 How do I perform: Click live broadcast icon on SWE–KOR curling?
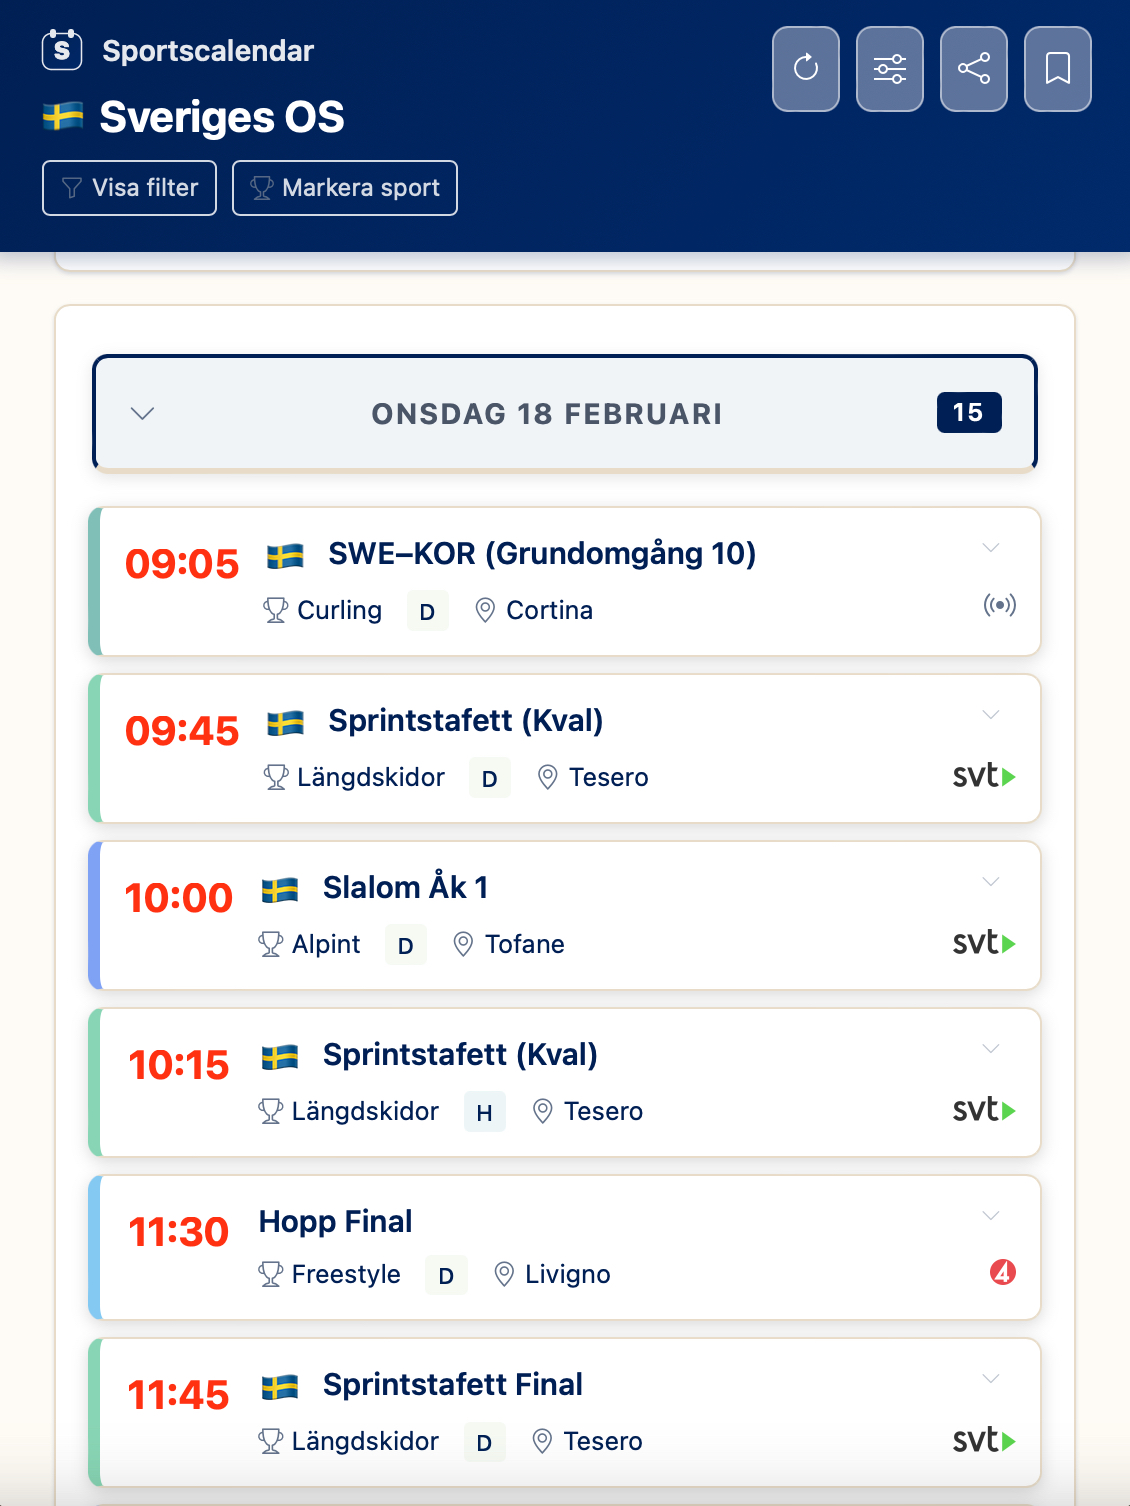click(1000, 605)
